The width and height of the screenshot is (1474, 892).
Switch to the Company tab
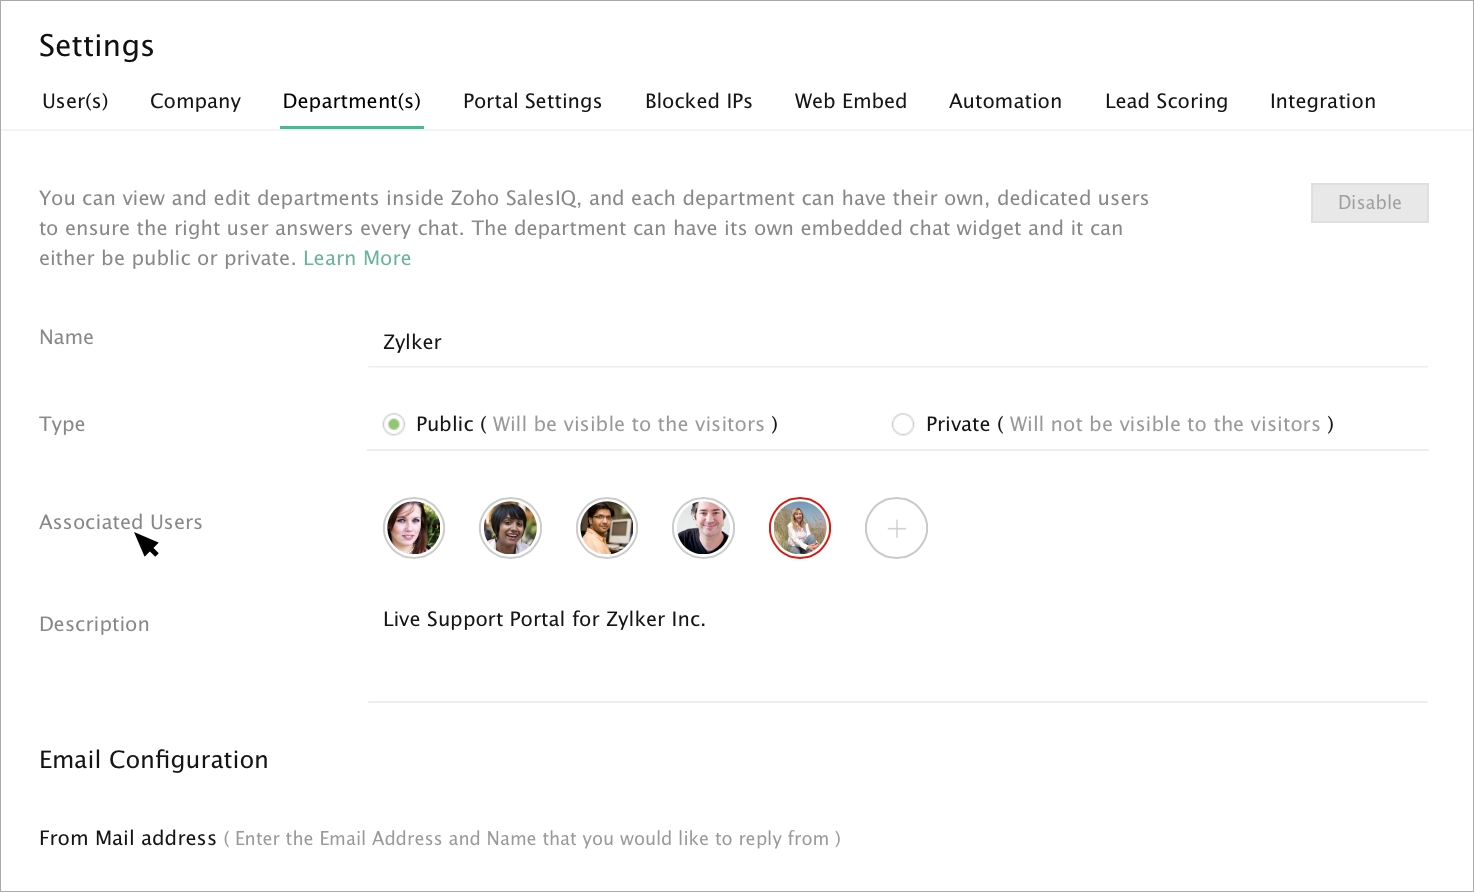[x=195, y=101]
